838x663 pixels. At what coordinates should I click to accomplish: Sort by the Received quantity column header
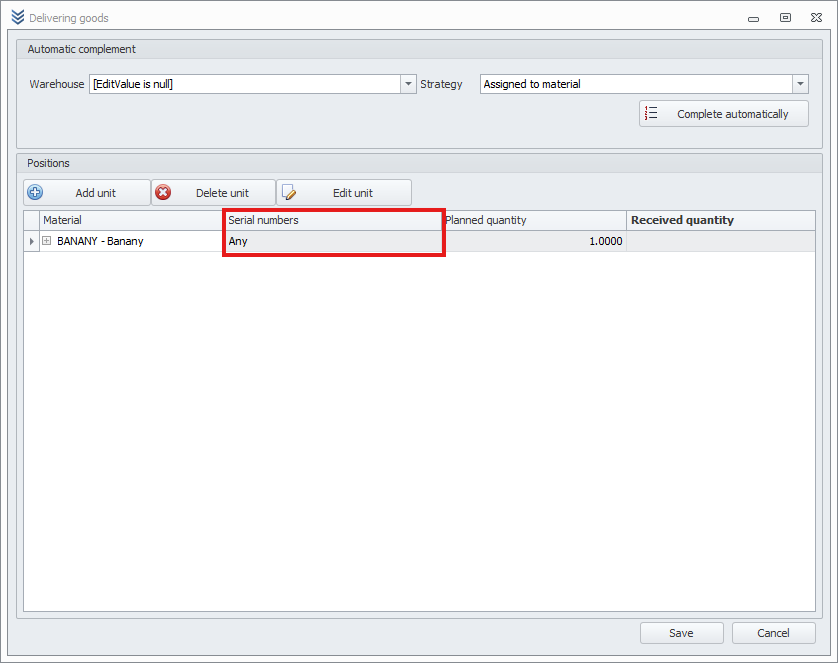pyautogui.click(x=721, y=220)
